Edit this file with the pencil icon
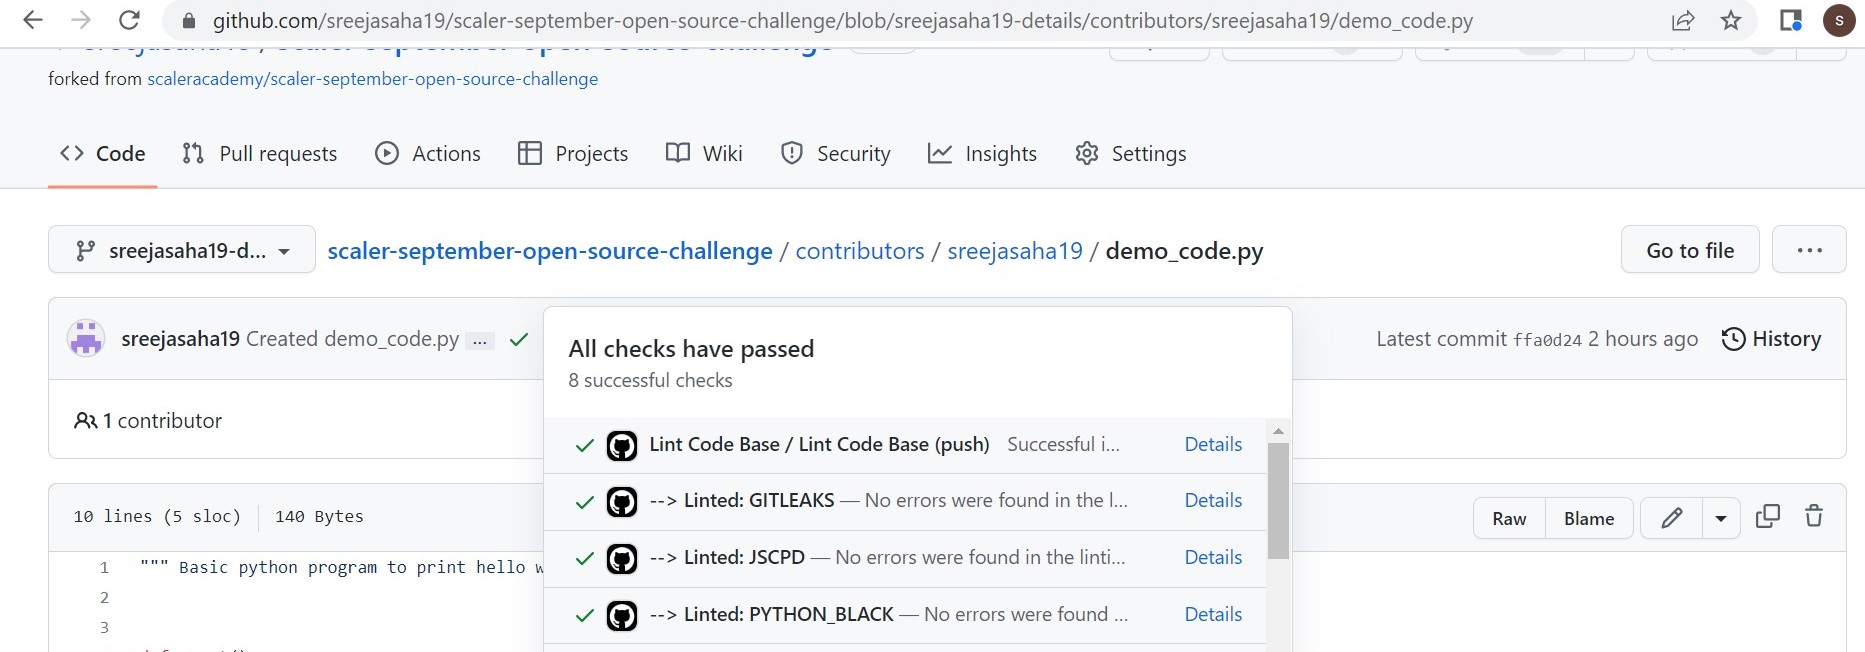This screenshot has height=652, width=1865. click(x=1671, y=518)
